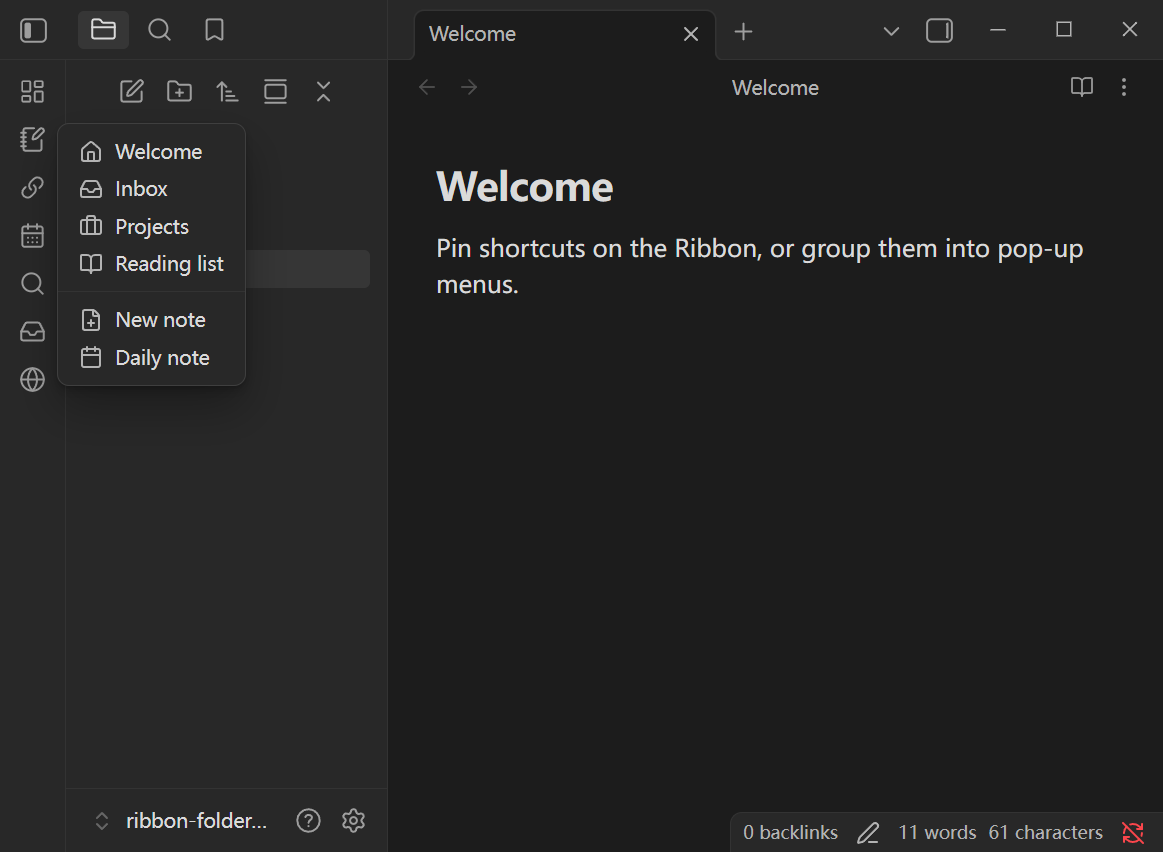Open settings via the gear icon

353,821
